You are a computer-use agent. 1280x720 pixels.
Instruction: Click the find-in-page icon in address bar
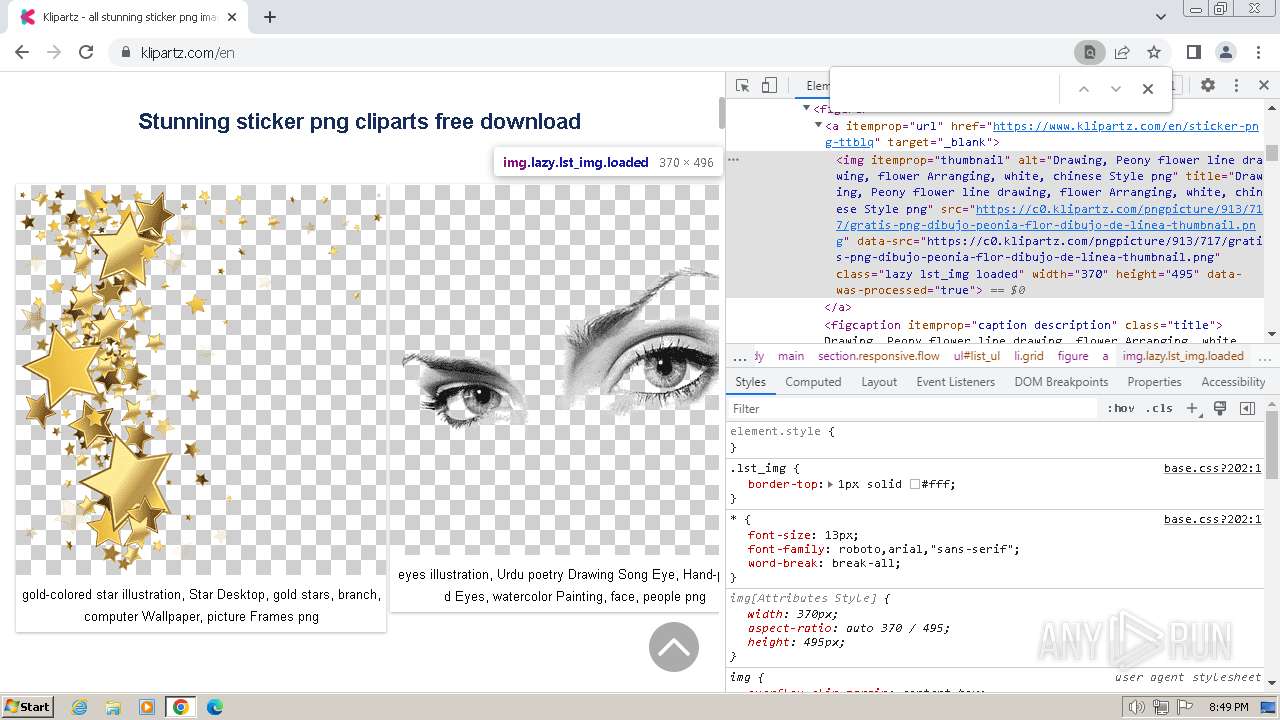click(1090, 52)
